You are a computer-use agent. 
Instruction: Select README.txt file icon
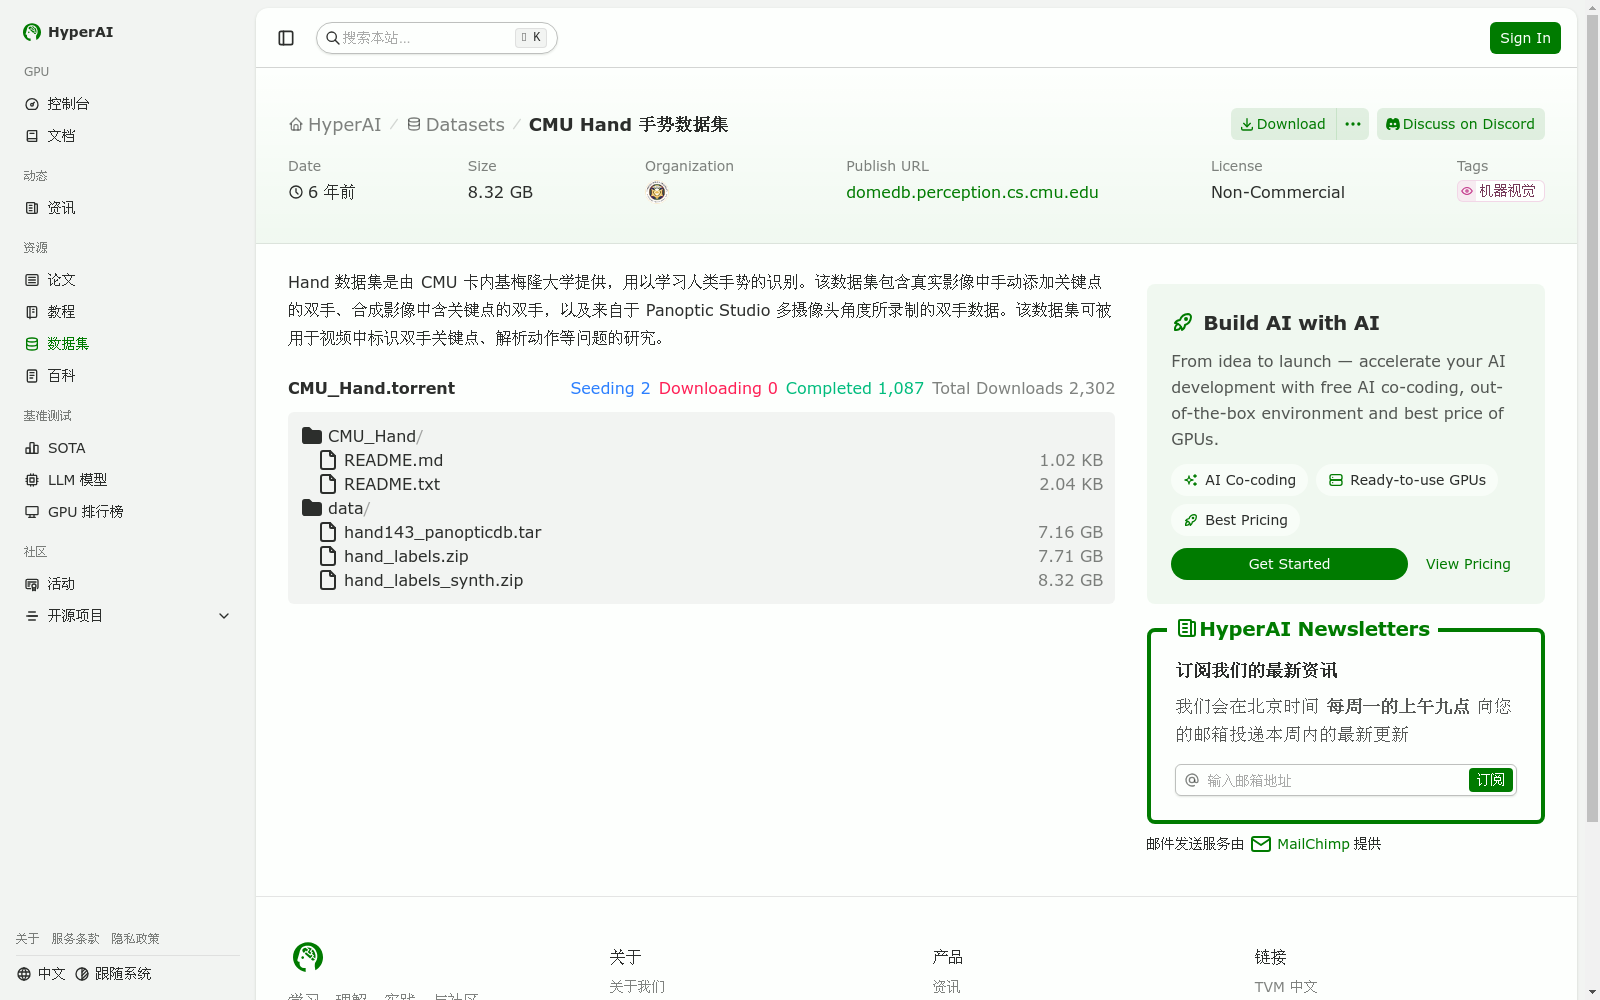pyautogui.click(x=328, y=484)
